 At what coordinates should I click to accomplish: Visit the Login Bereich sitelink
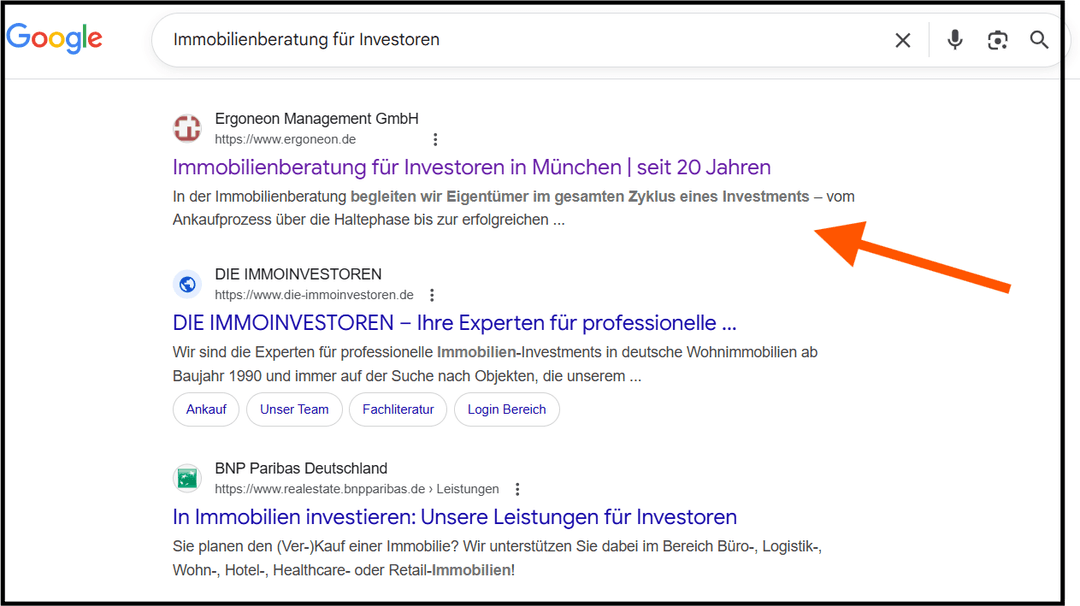(506, 409)
